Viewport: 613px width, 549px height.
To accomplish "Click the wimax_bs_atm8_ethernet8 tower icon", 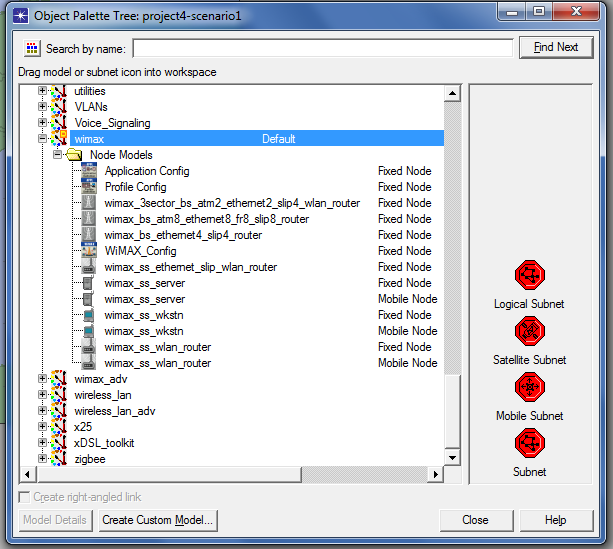I will pos(89,219).
